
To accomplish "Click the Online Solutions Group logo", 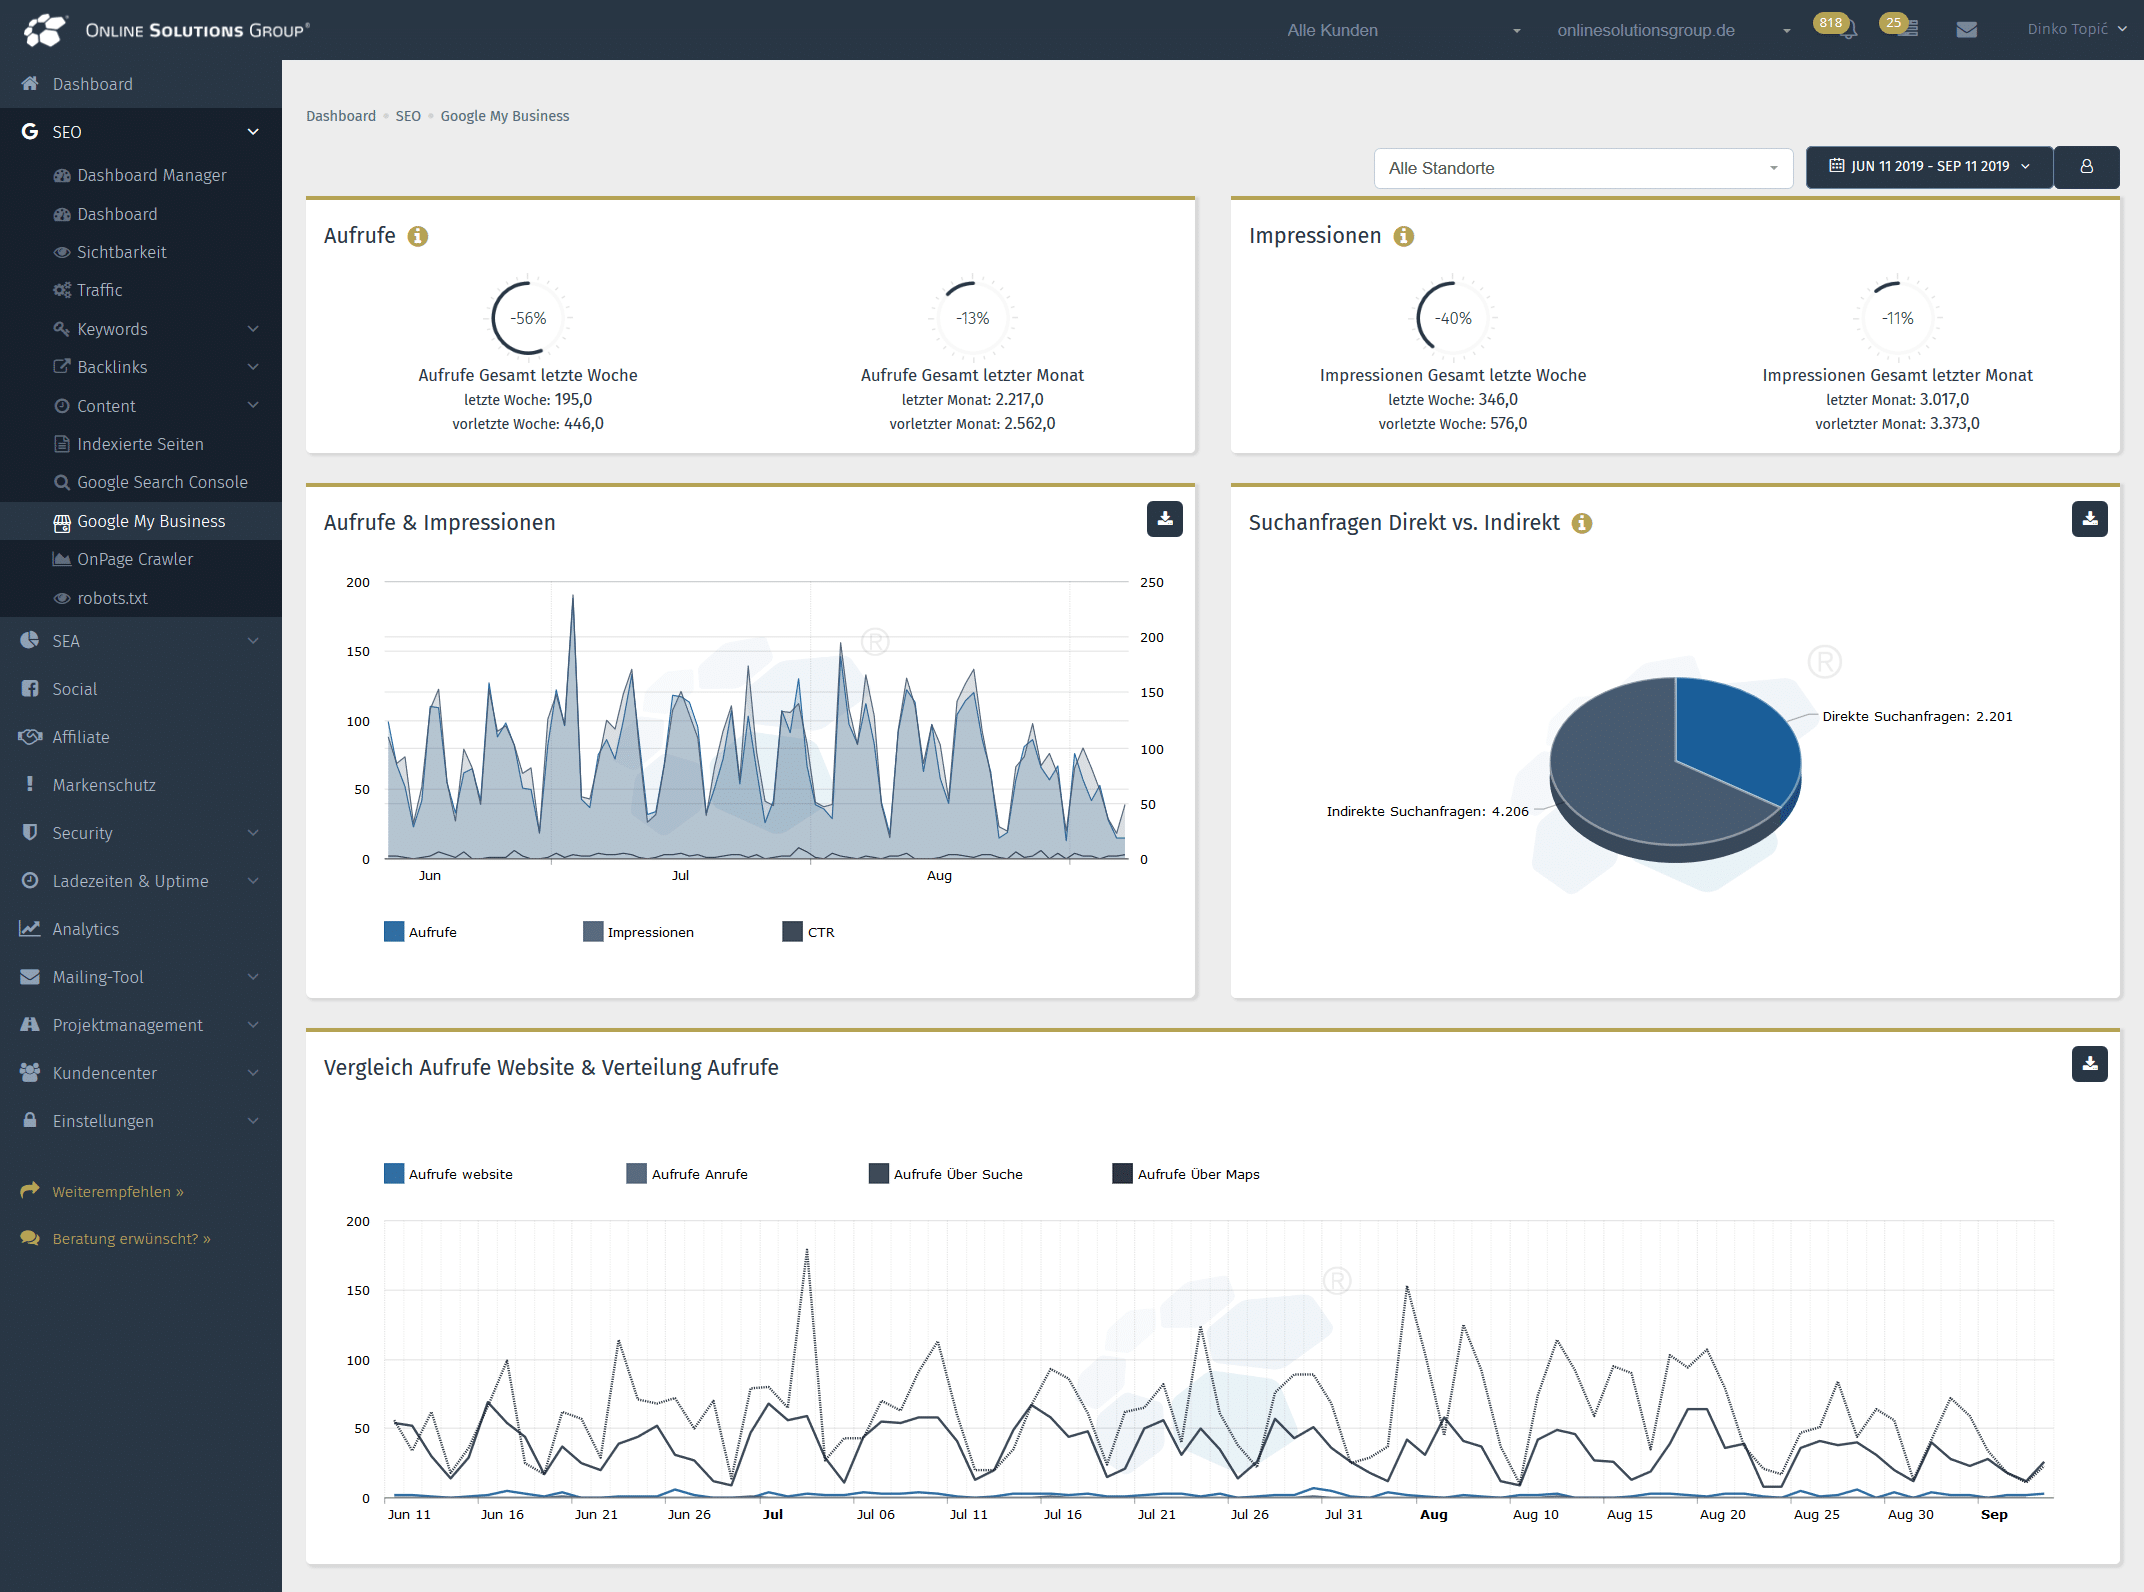I will (166, 30).
